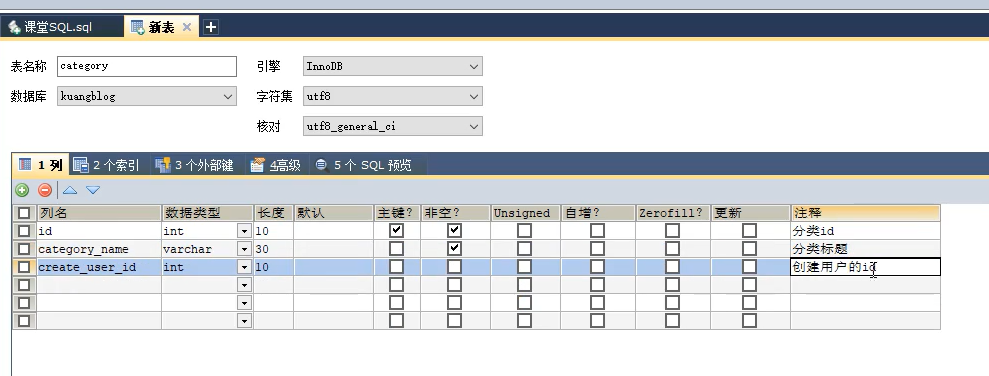Click the 注释 column header
Image resolution: width=989 pixels, height=376 pixels.
[865, 213]
